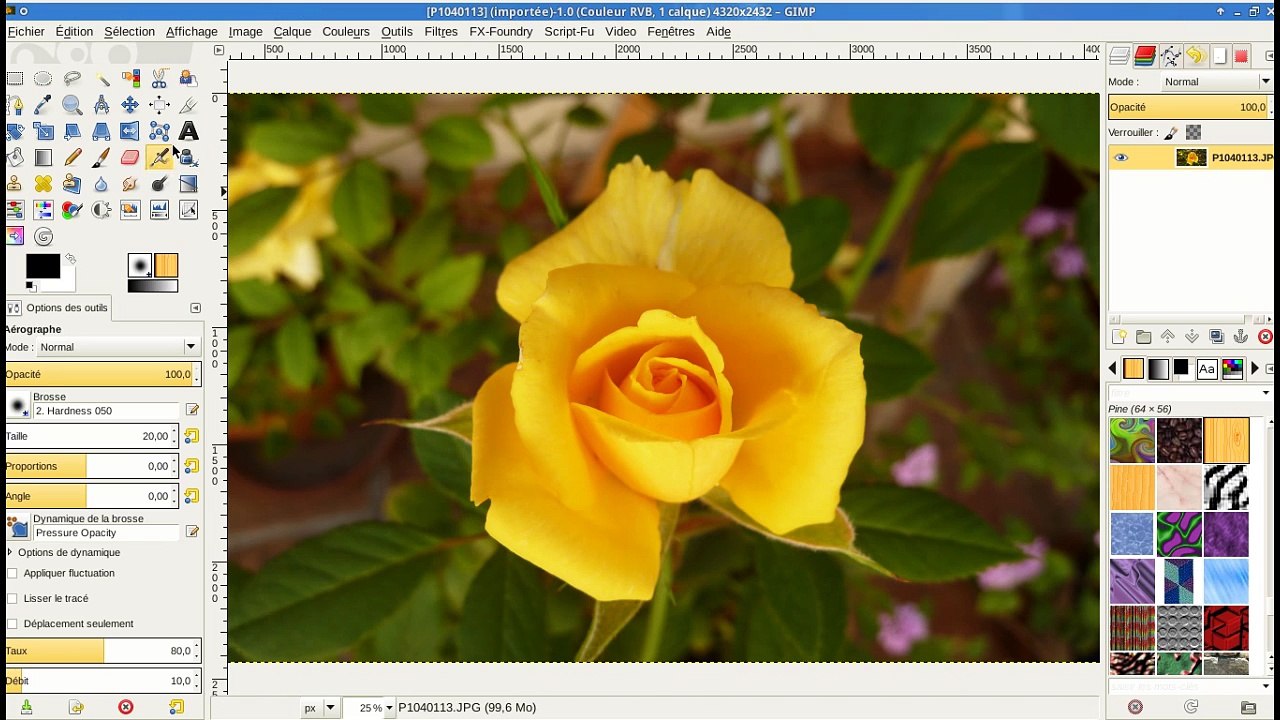1280x720 pixels.
Task: Toggle lock alpha channel checkerboard icon
Action: pos(1193,132)
